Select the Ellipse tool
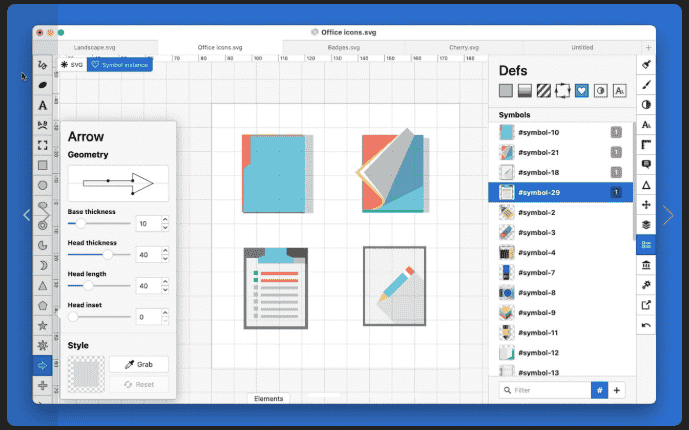Screen dimensions: 689x430 click(x=42, y=185)
